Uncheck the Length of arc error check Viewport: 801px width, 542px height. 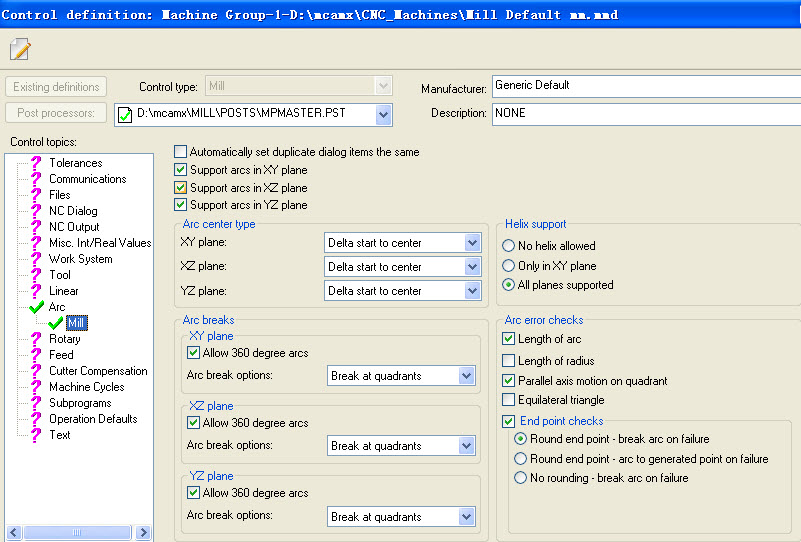click(x=509, y=340)
